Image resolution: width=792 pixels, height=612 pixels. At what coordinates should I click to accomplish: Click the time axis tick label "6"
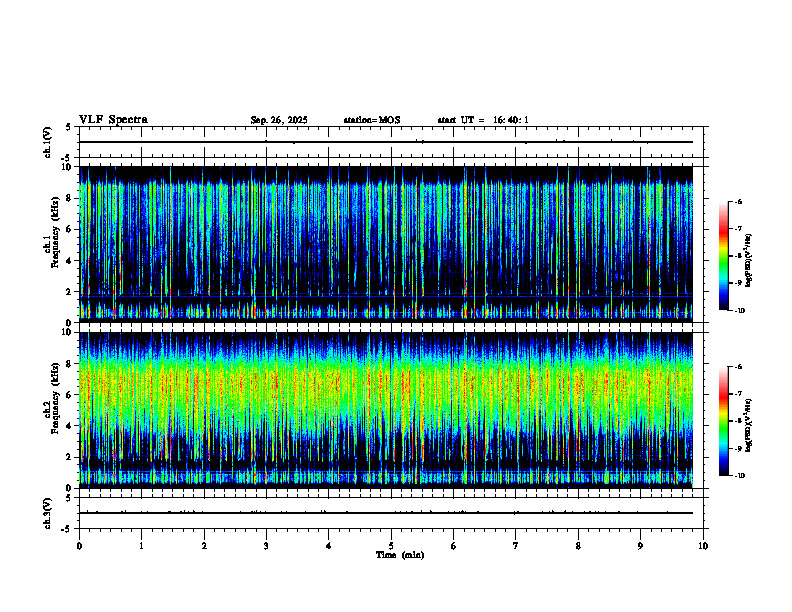(x=454, y=546)
